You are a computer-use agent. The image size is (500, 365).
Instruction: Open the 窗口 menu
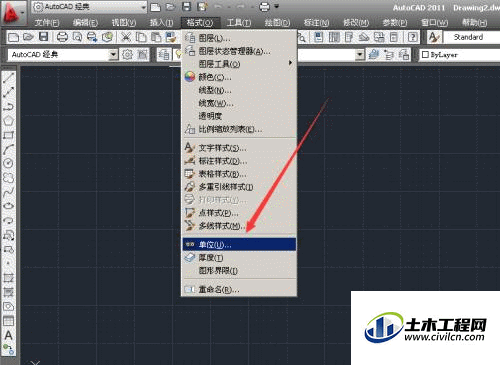(x=434, y=23)
